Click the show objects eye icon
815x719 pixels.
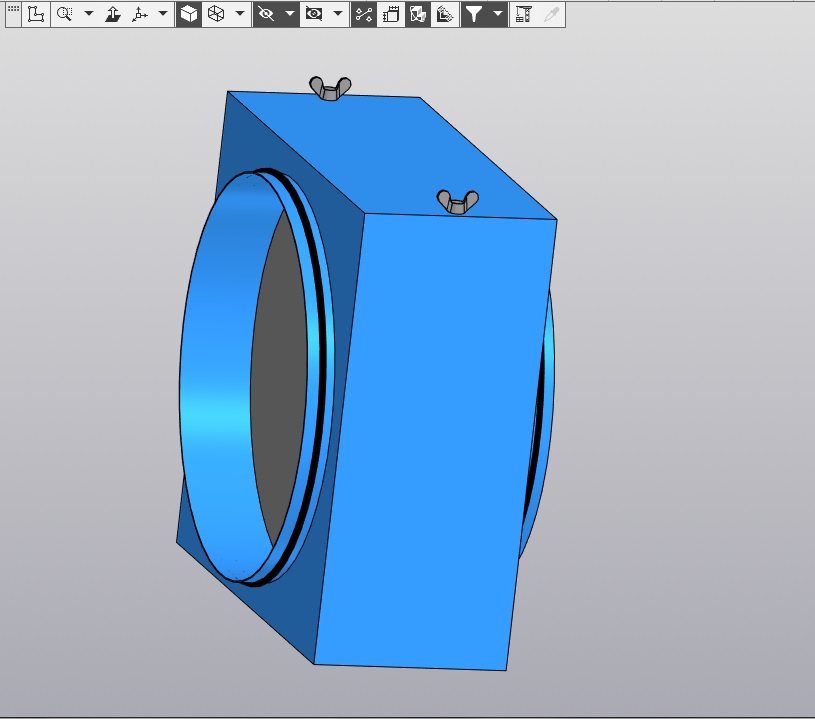click(x=314, y=14)
